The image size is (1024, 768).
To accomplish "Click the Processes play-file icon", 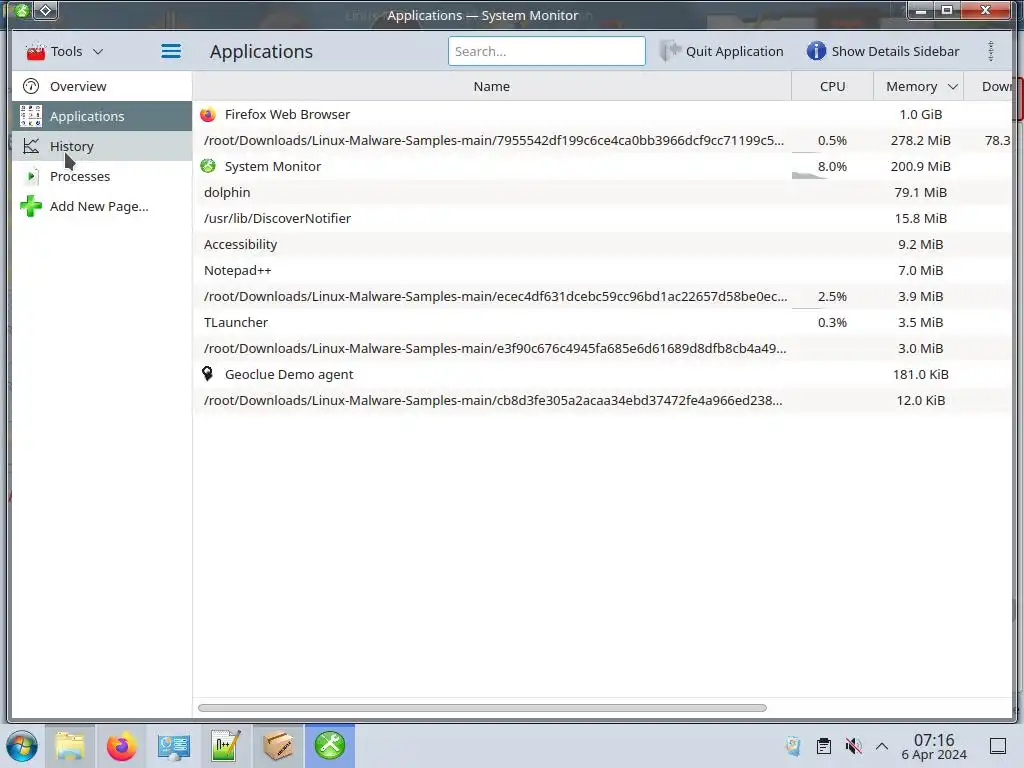I will coord(31,176).
